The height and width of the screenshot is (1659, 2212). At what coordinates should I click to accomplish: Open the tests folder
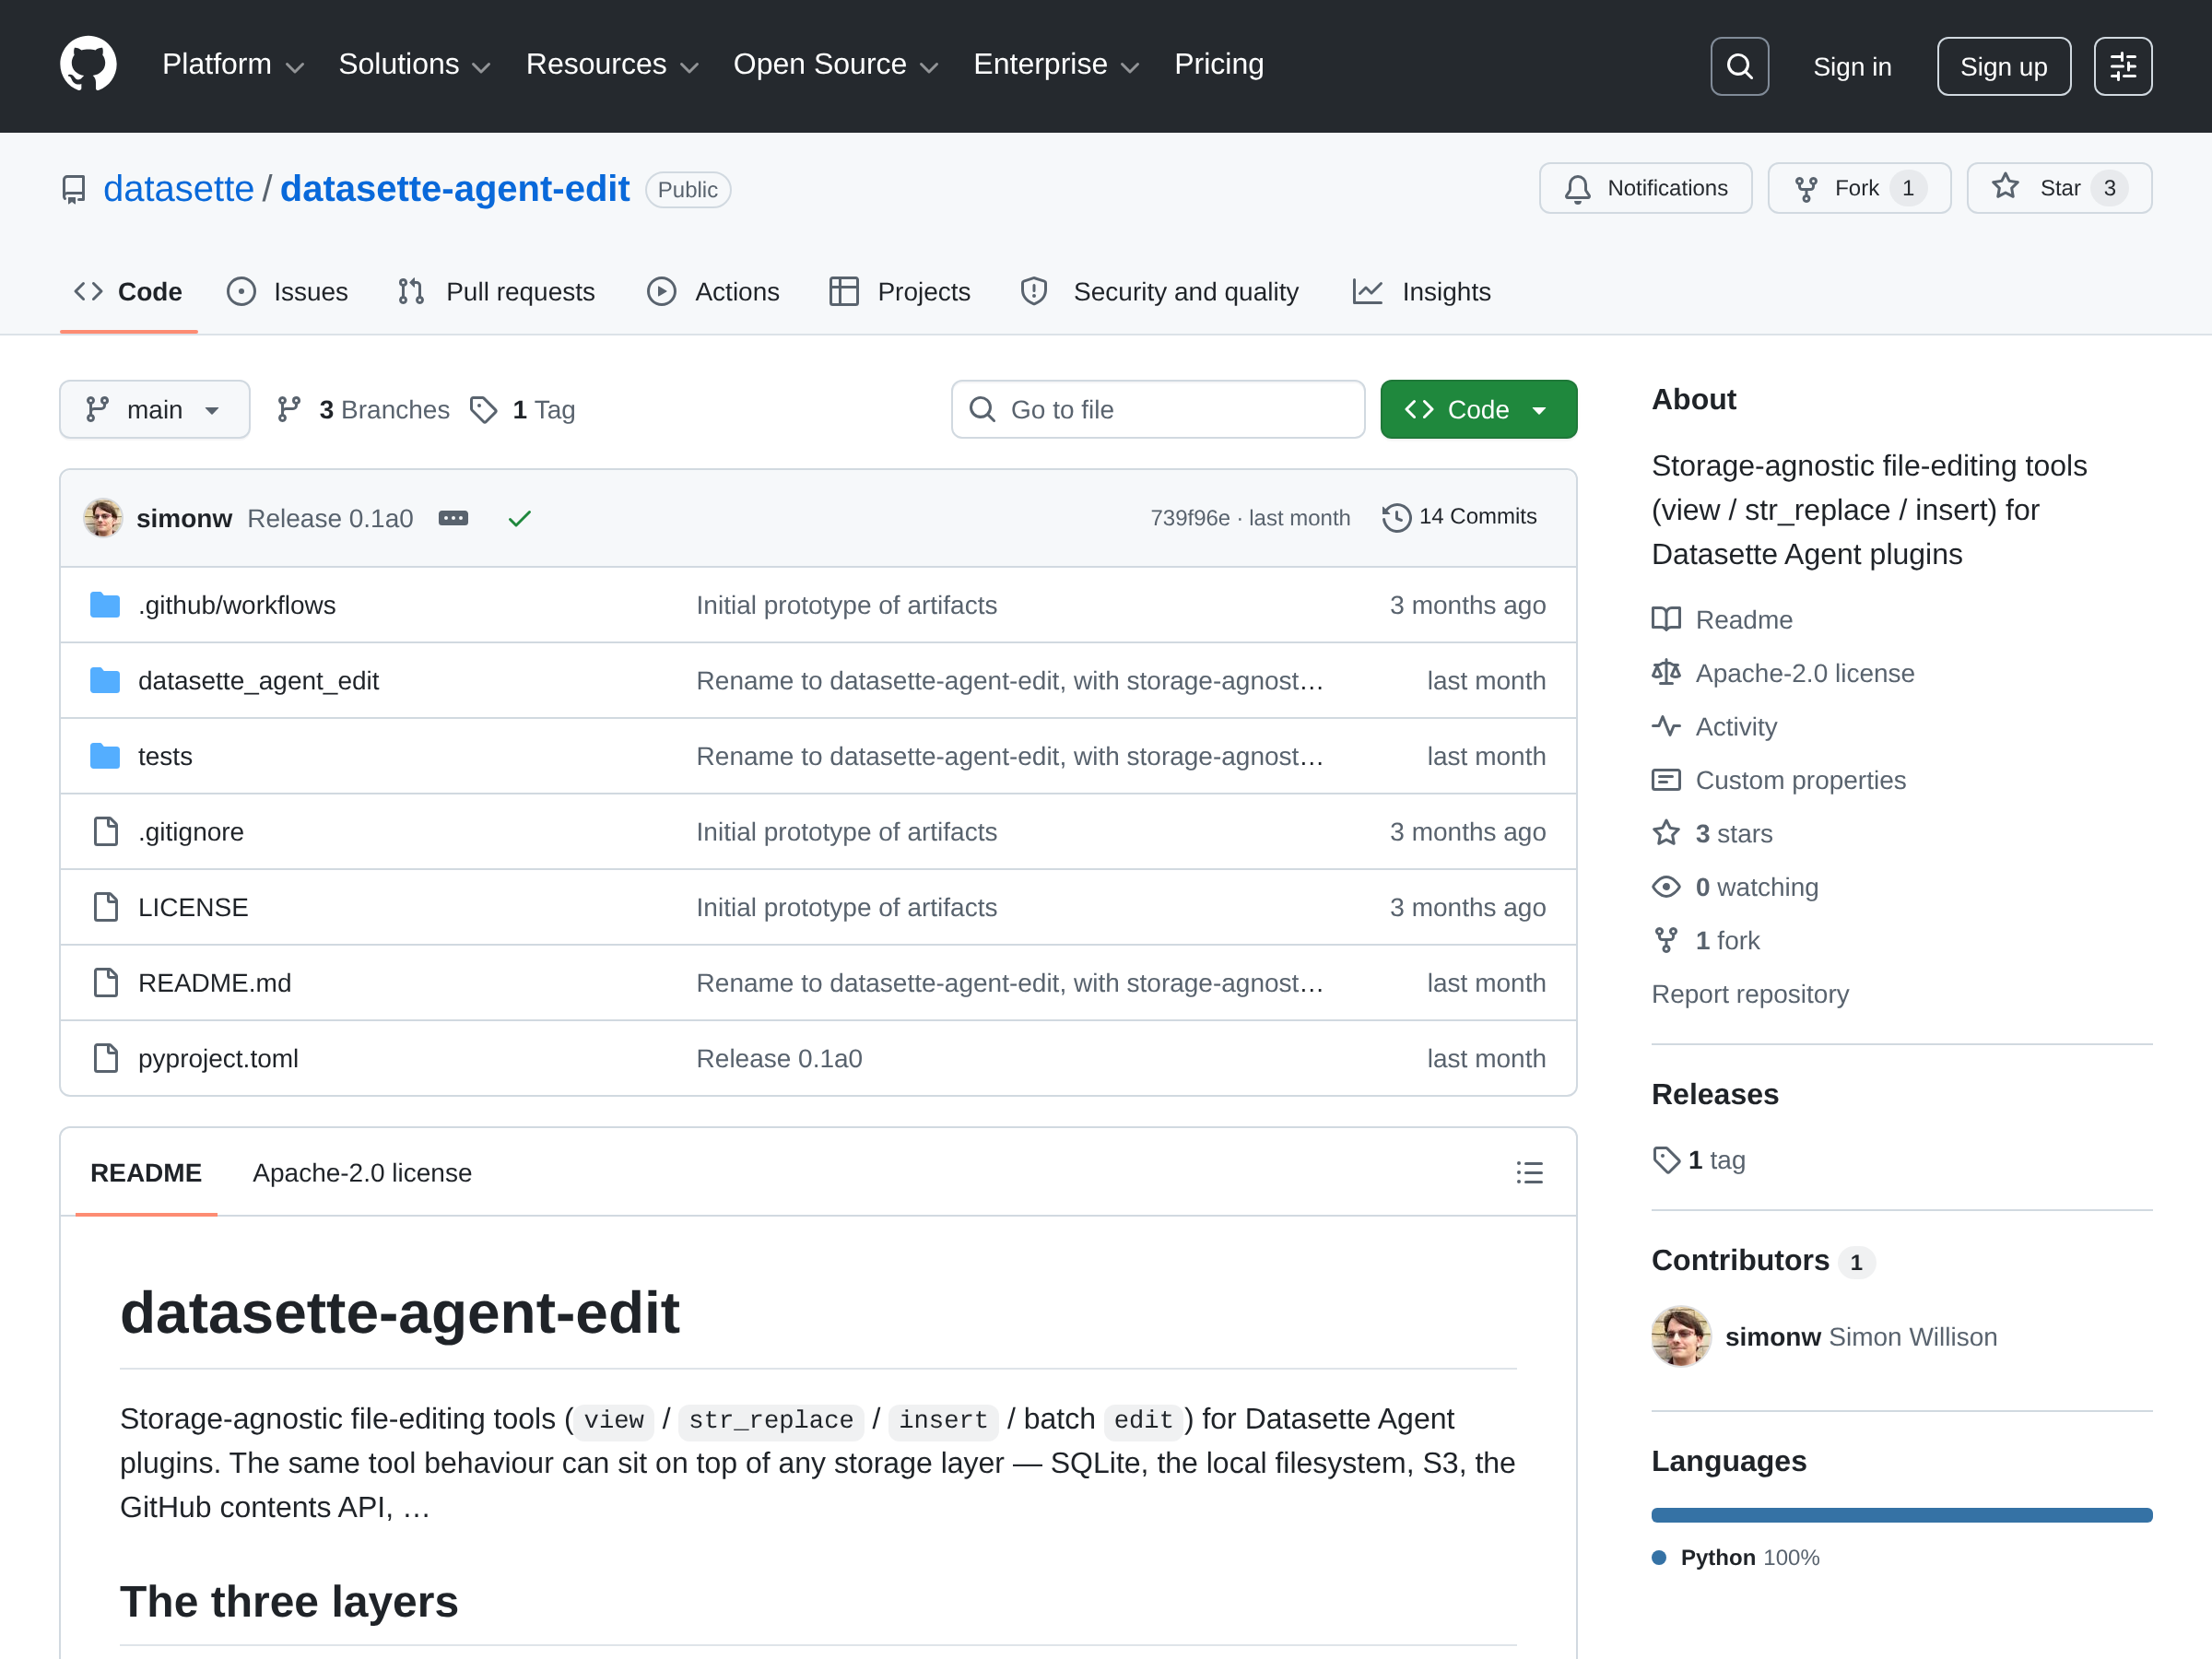click(165, 756)
